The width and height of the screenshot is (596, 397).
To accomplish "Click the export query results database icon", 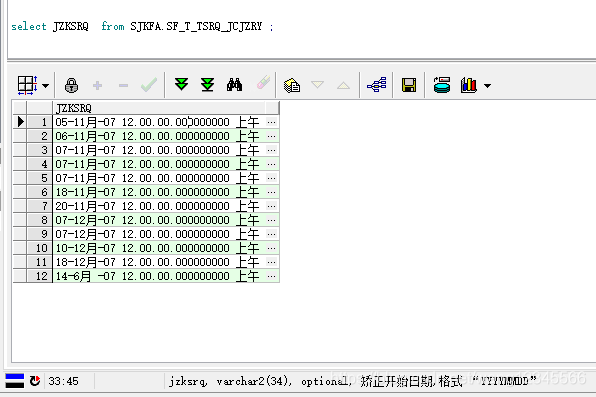I will [442, 85].
